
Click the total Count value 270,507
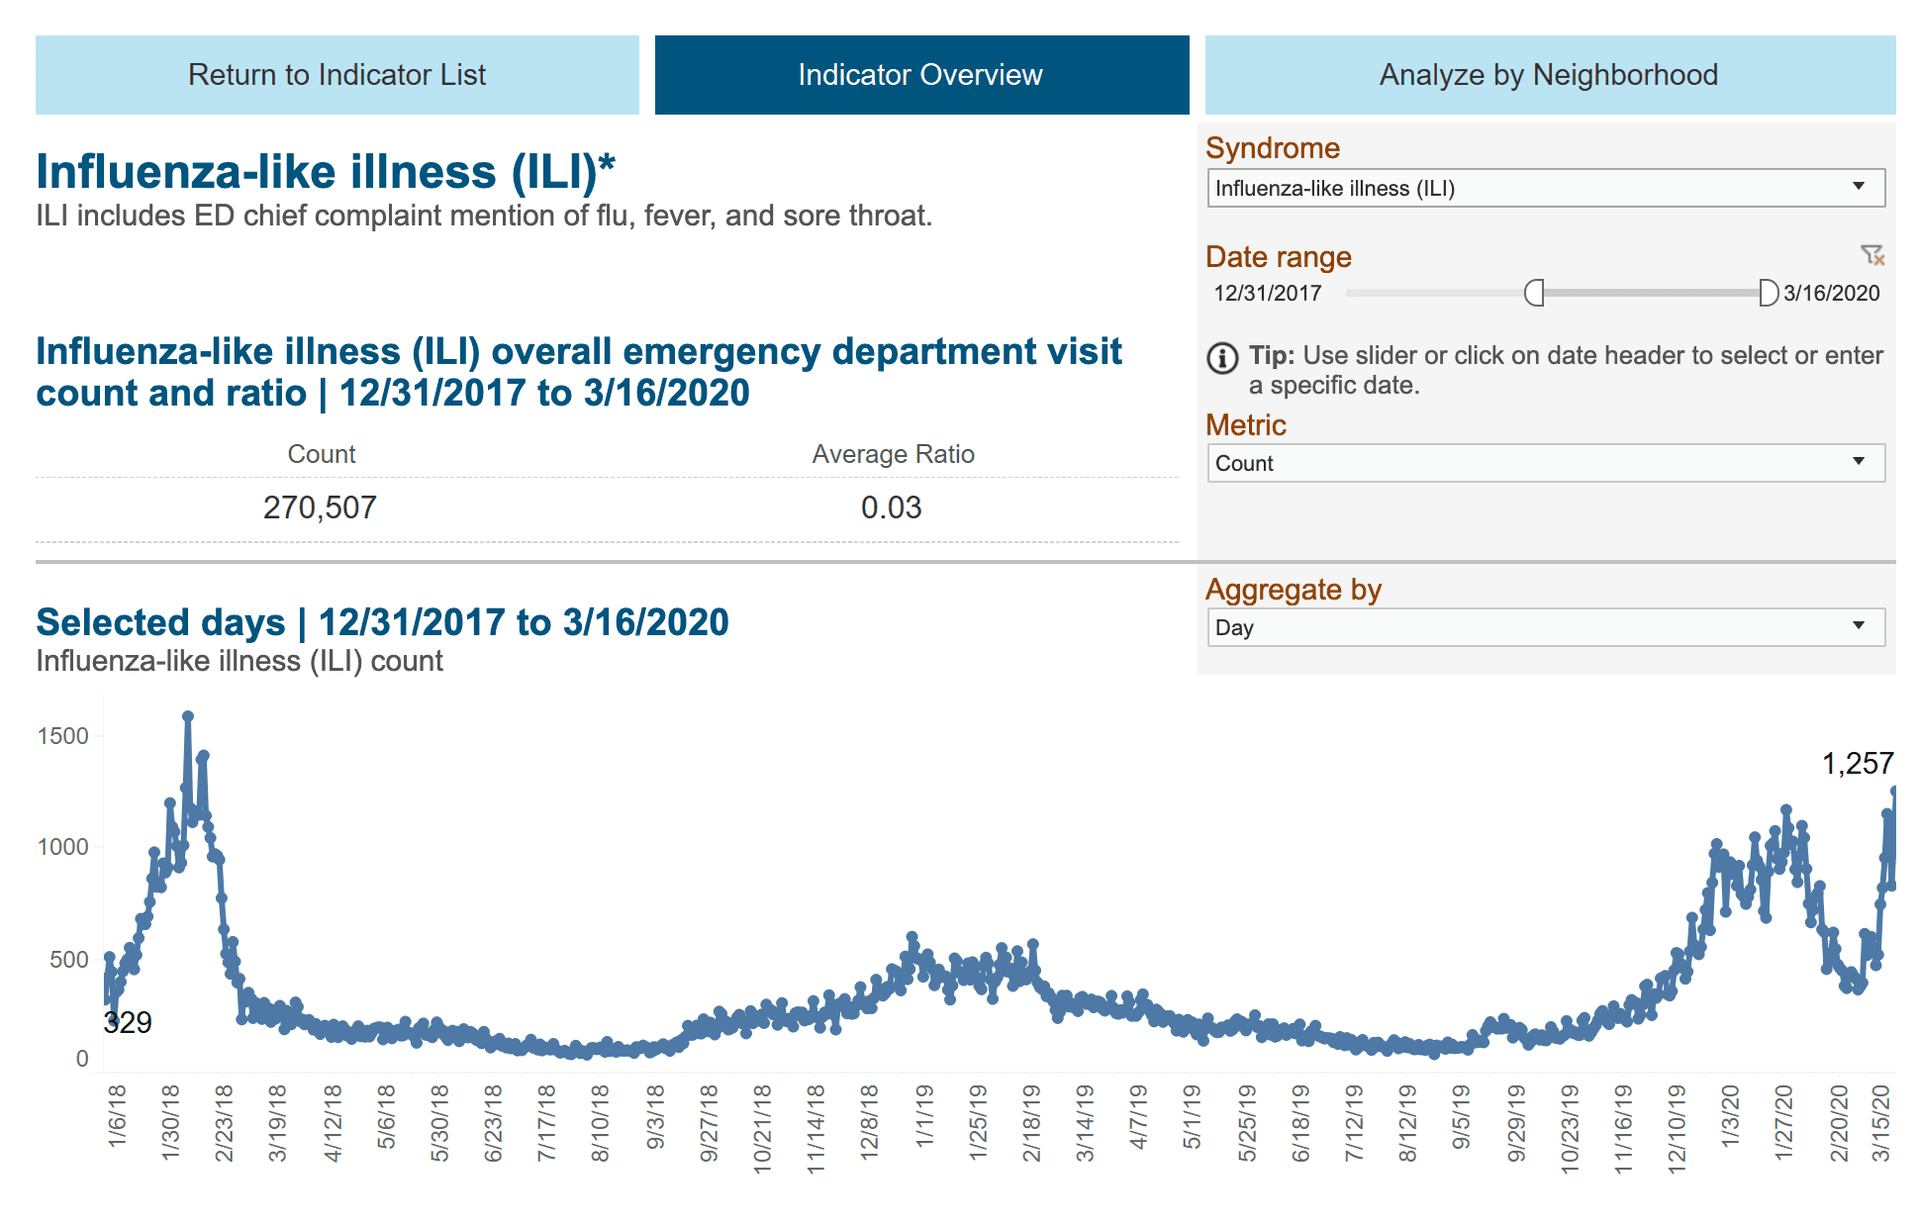(x=319, y=508)
